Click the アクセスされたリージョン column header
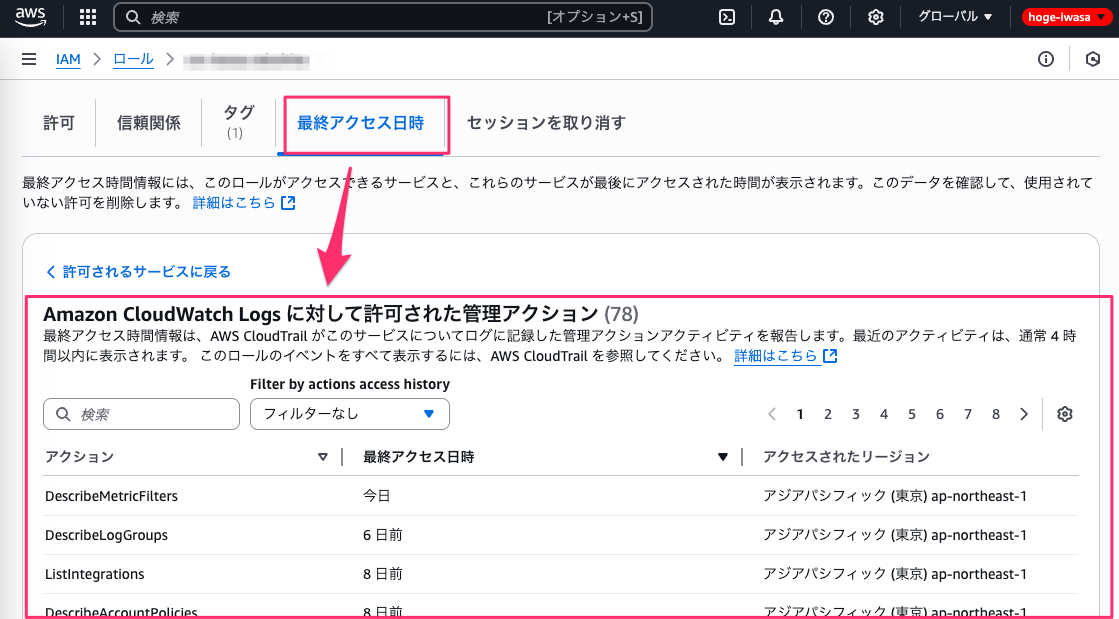The width and height of the screenshot is (1119, 619). (846, 457)
